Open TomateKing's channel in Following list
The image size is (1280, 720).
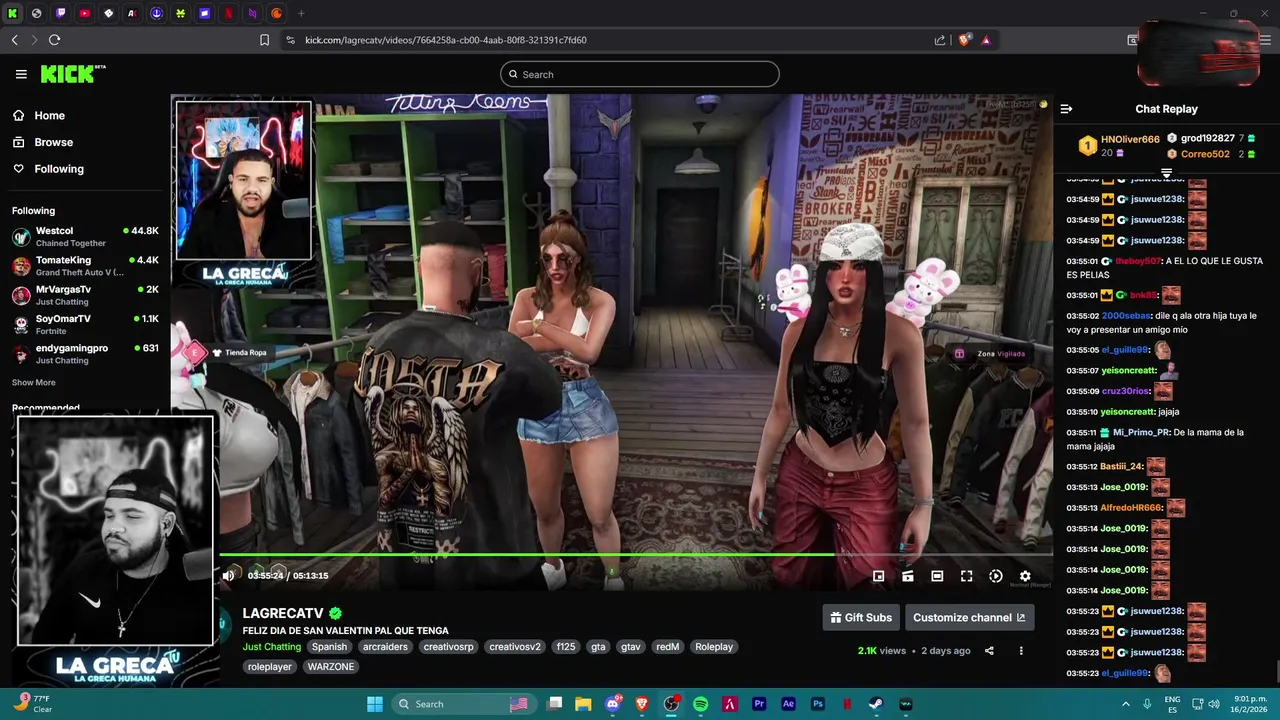coord(85,266)
